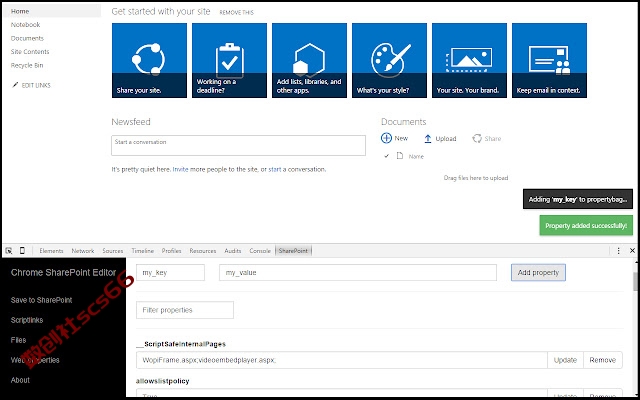Open the What's your style tile
This screenshot has height=400, width=640.
[x=389, y=60]
